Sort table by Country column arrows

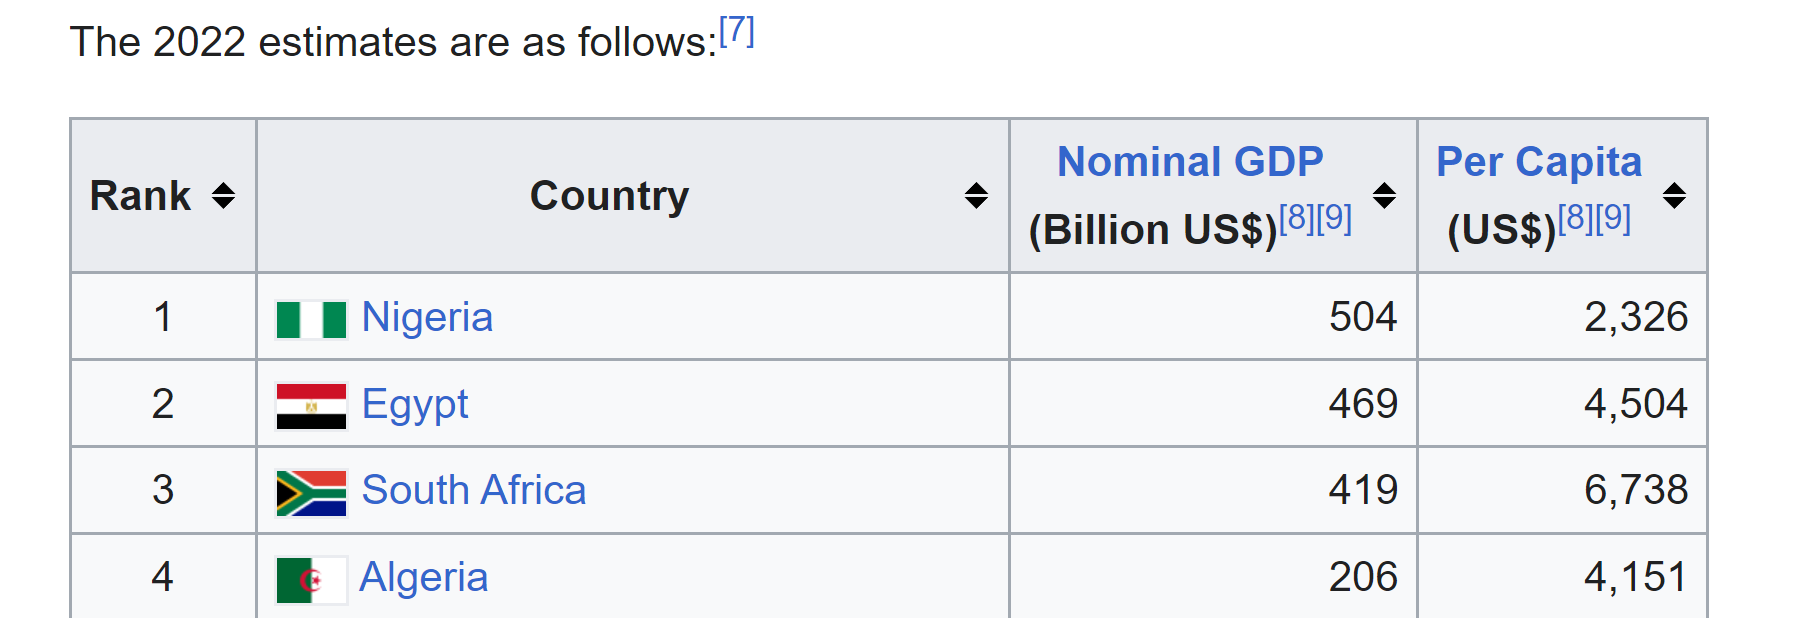click(976, 196)
